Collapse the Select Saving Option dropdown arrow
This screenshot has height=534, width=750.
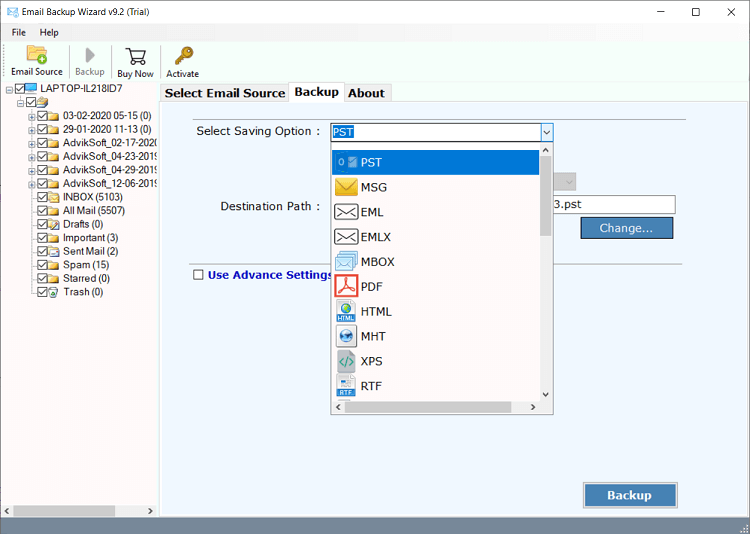[x=546, y=132]
